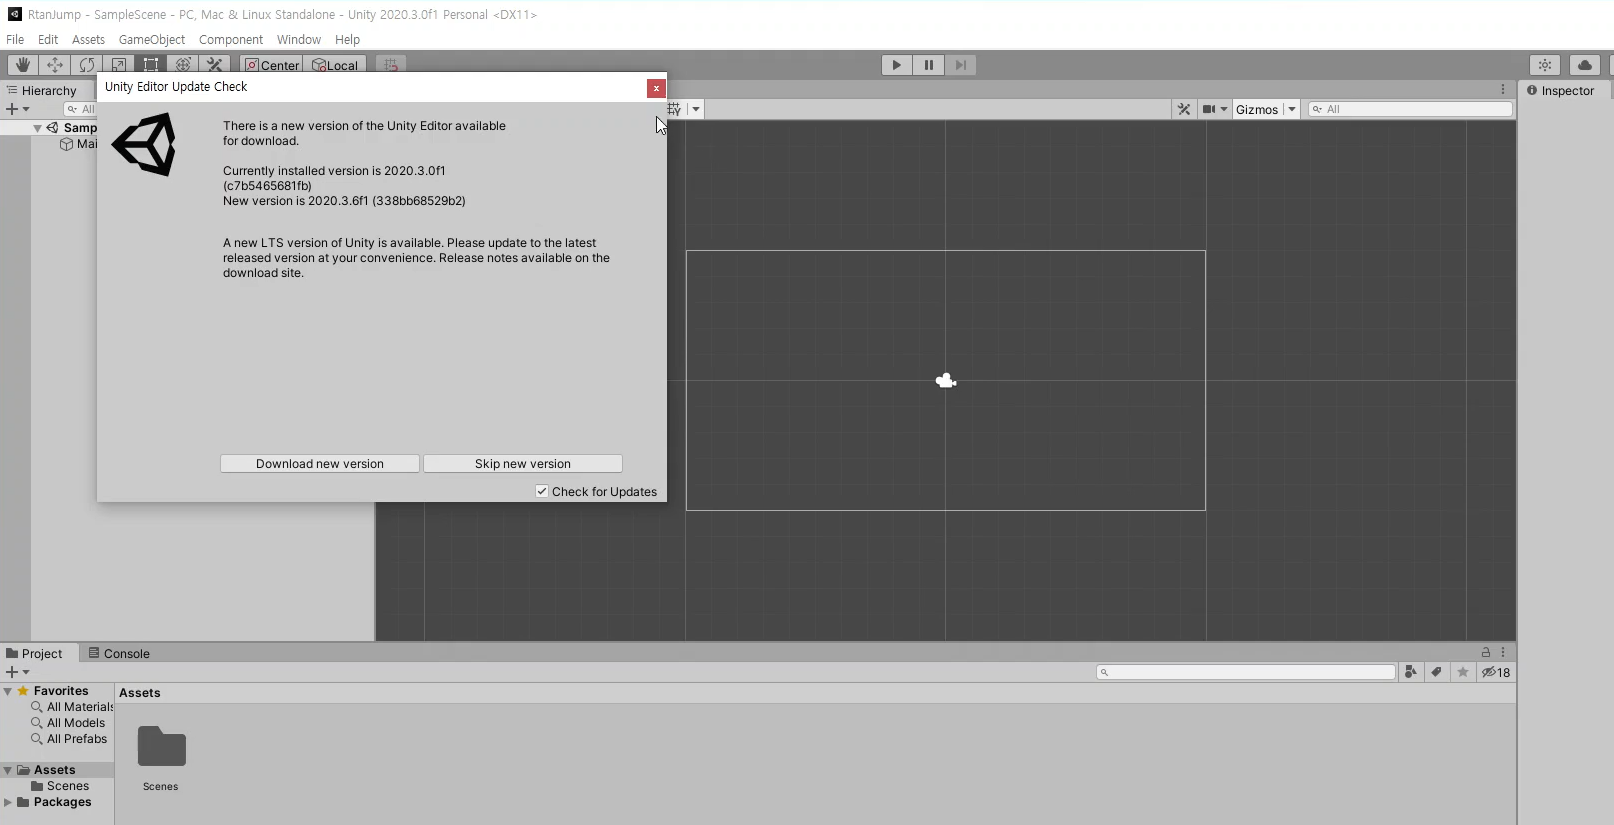Close the Unity Editor Update Check dialog
Screen dimensions: 1614x825
(656, 88)
